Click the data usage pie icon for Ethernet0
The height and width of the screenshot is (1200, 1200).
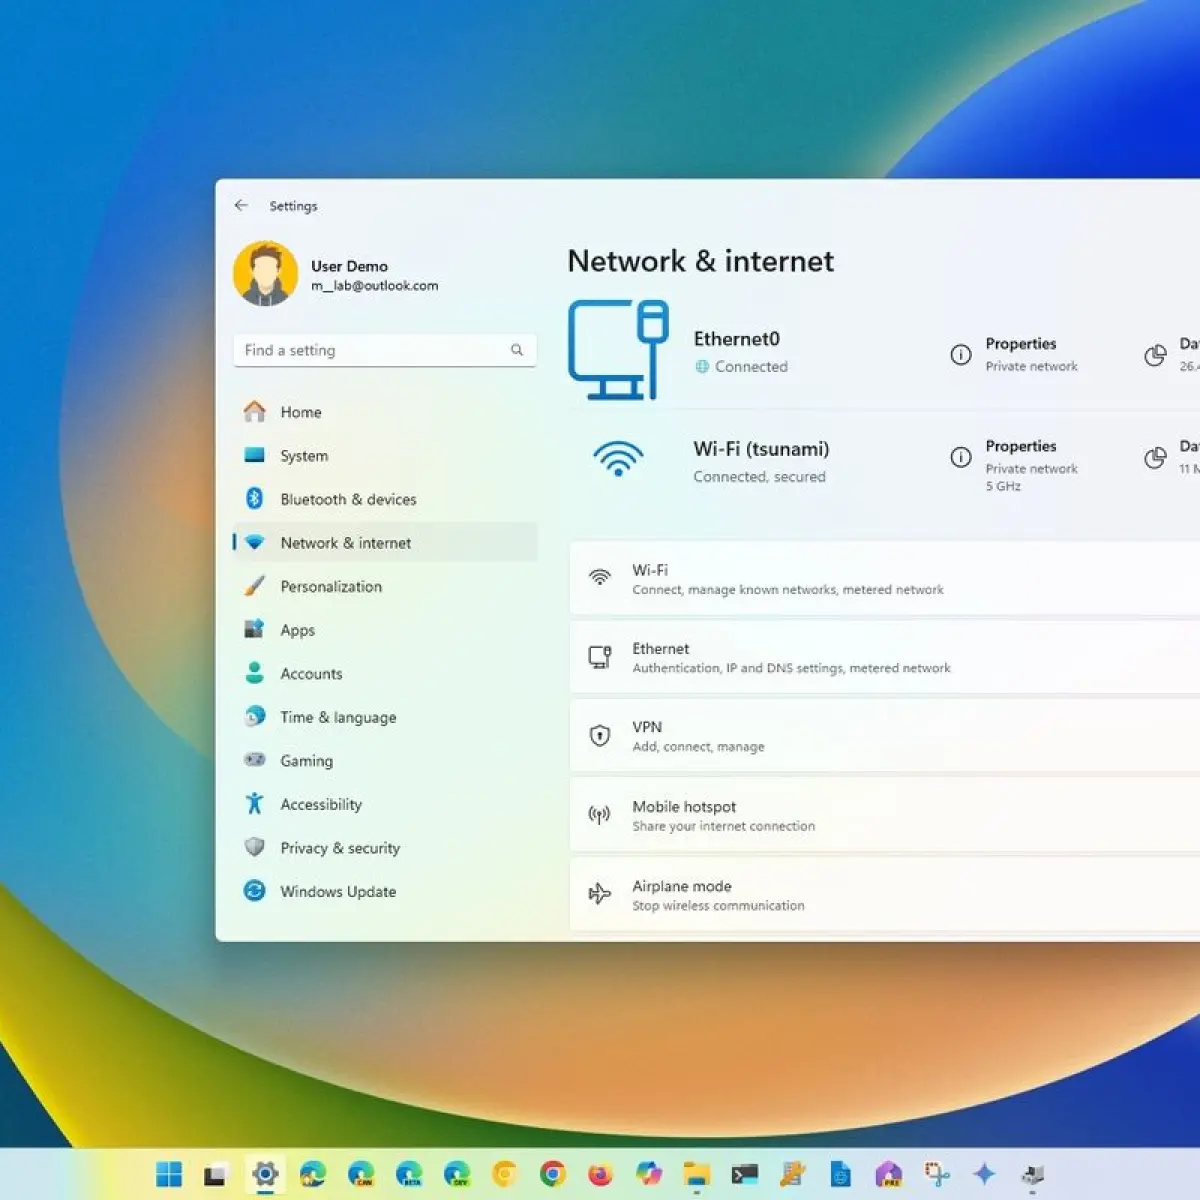(1155, 355)
